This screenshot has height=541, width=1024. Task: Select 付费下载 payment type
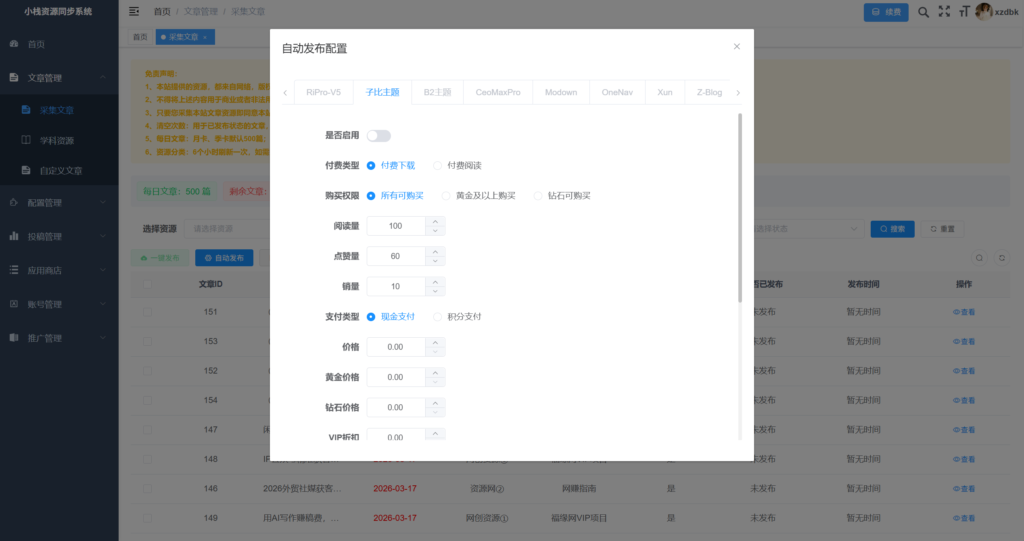coord(391,166)
